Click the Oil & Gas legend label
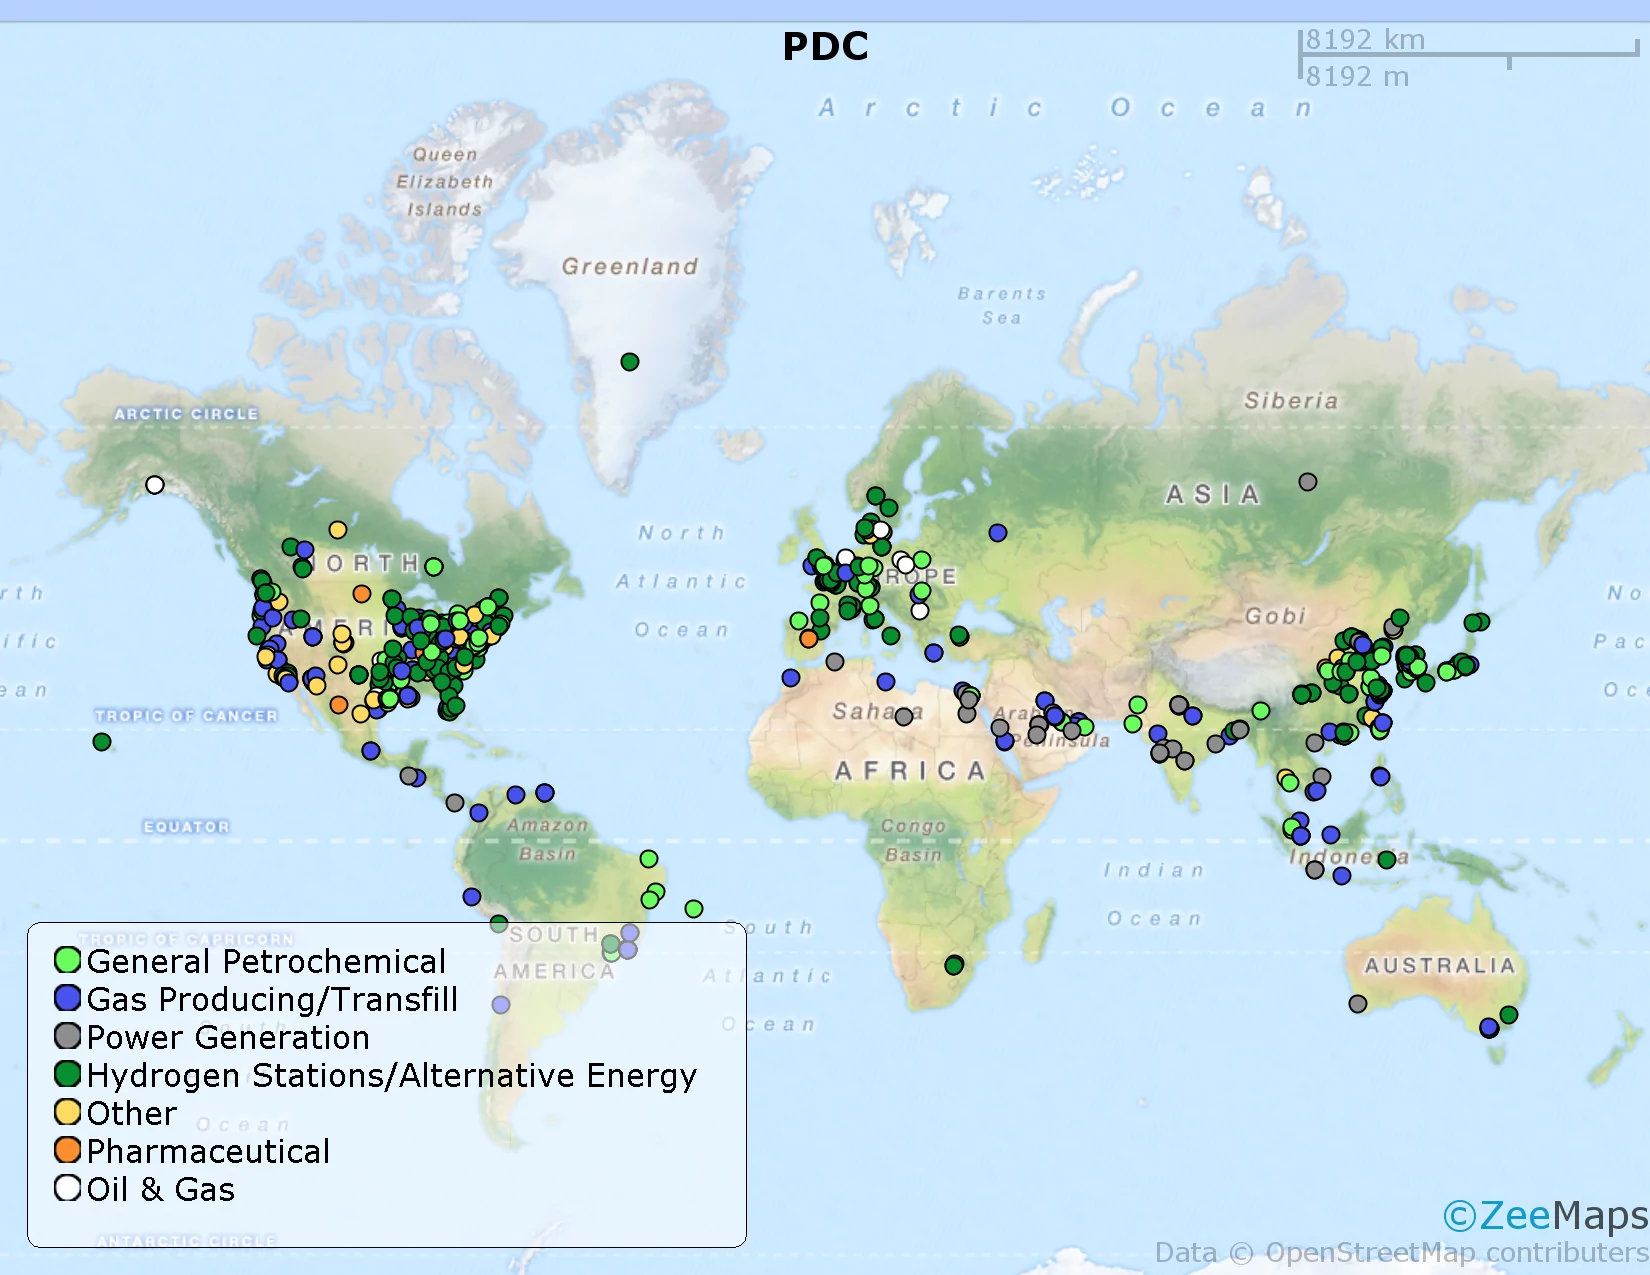The height and width of the screenshot is (1275, 1650). [161, 1190]
